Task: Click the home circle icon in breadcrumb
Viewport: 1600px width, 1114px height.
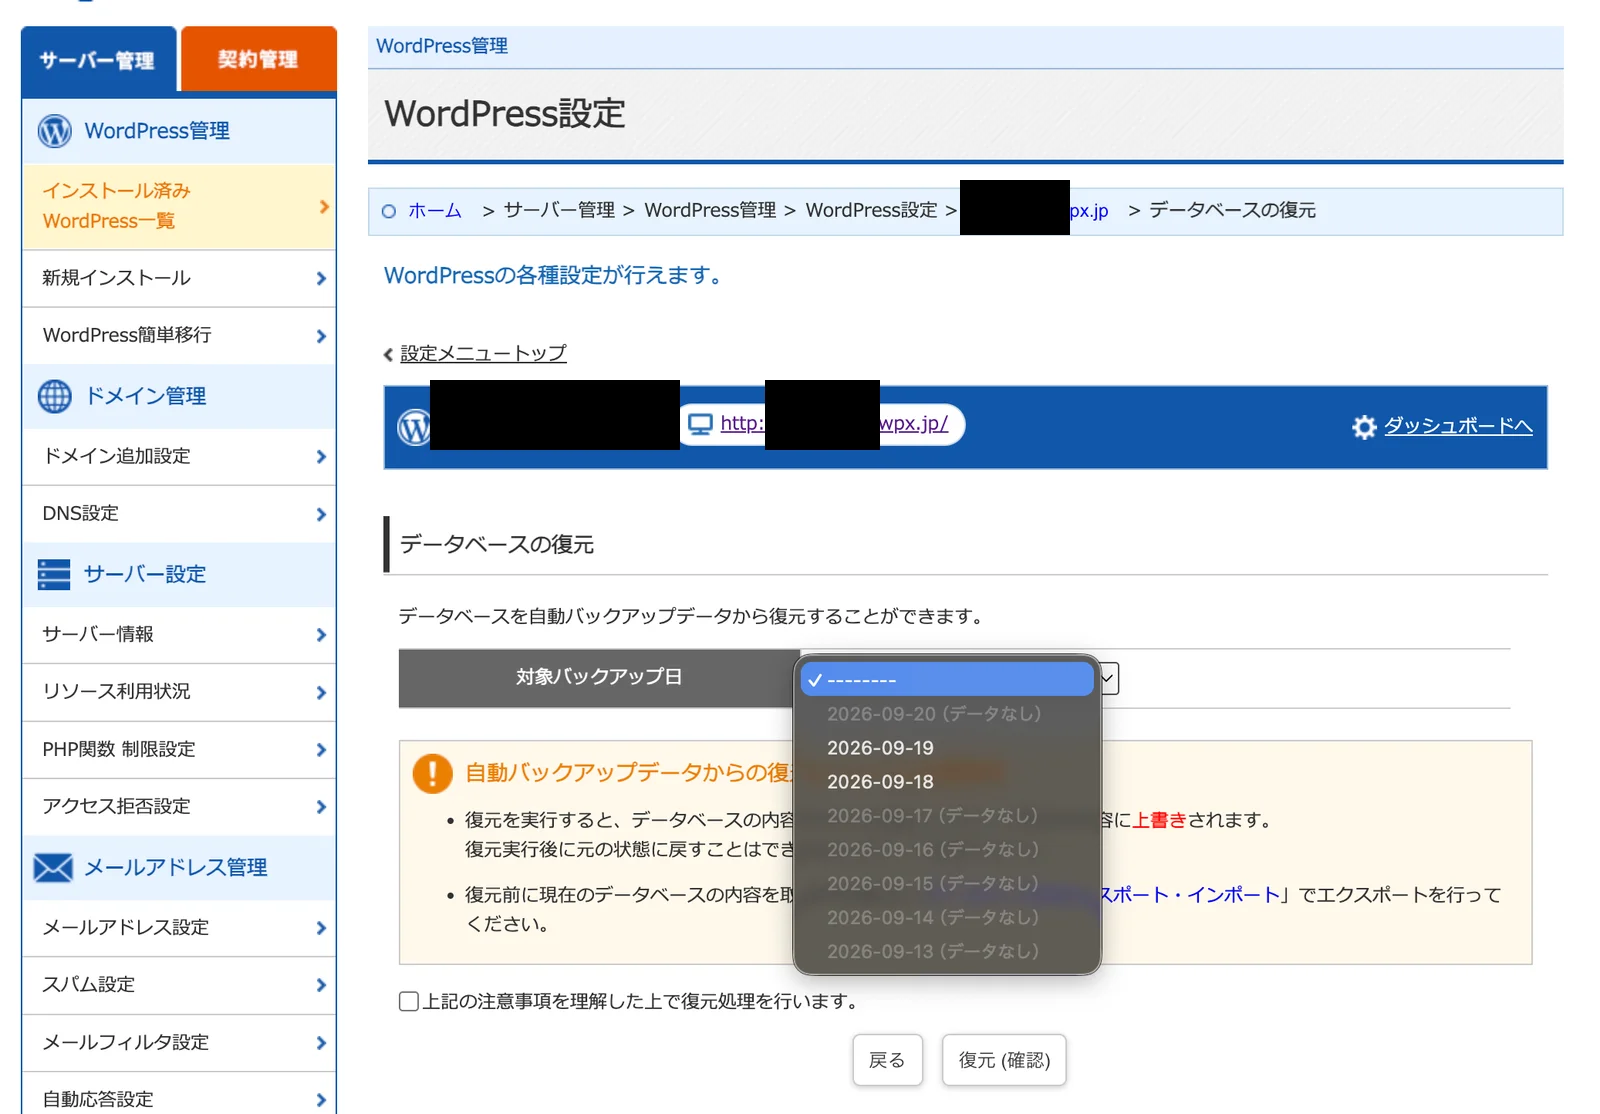Action: click(x=389, y=211)
